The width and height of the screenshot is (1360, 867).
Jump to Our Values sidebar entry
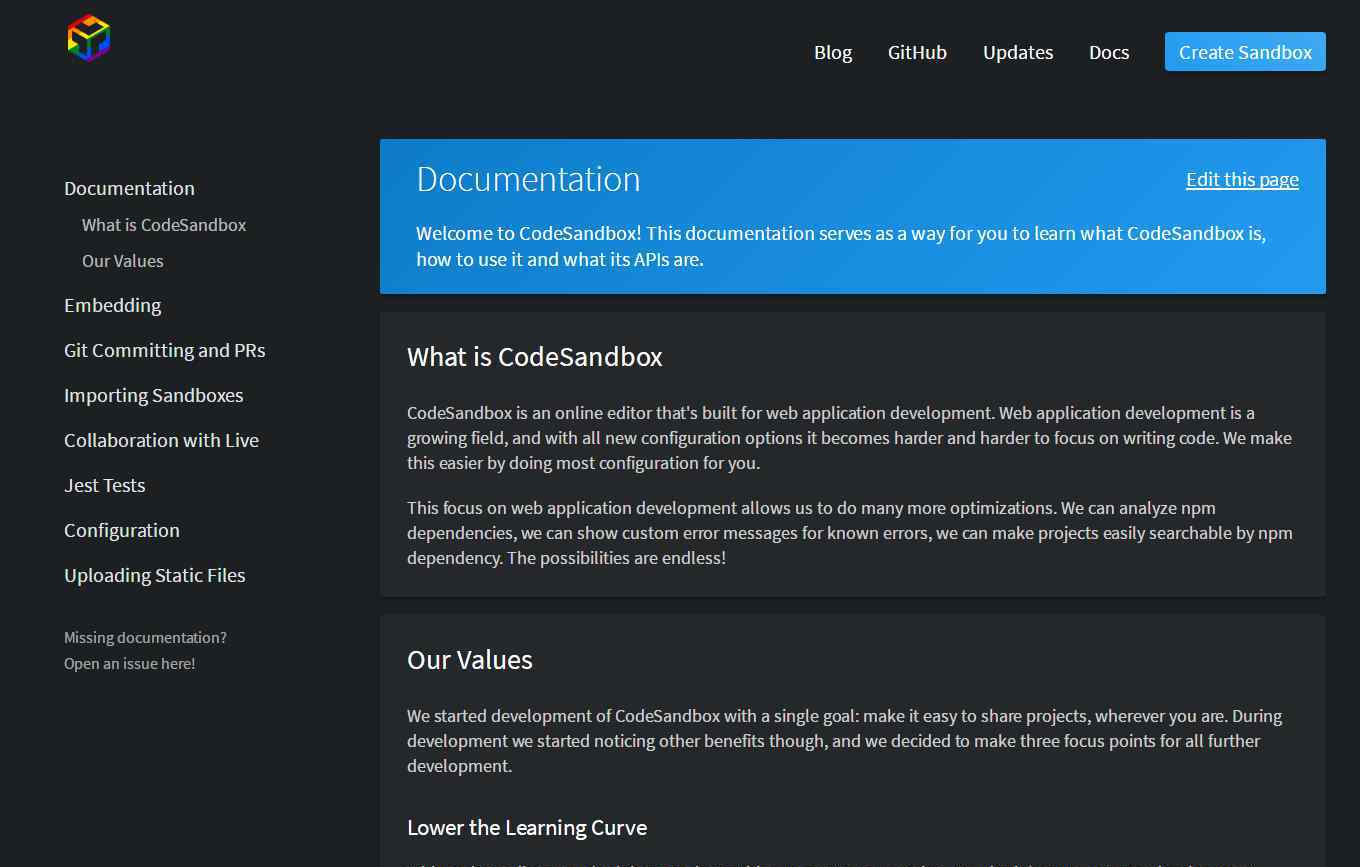pos(123,261)
